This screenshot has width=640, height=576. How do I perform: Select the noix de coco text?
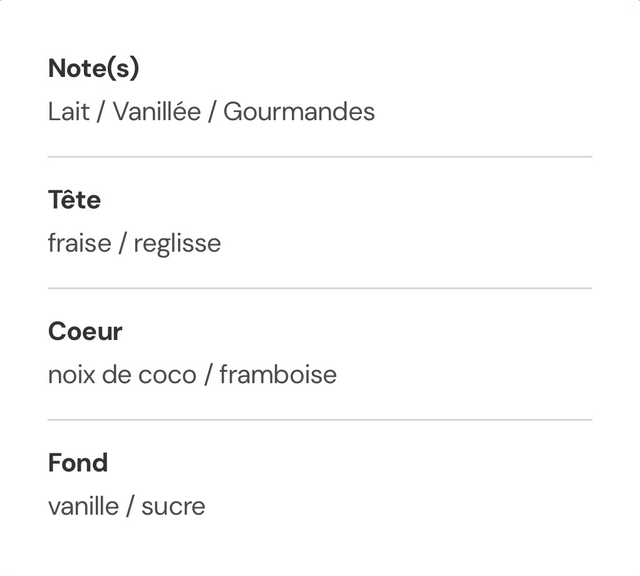[x=122, y=375]
